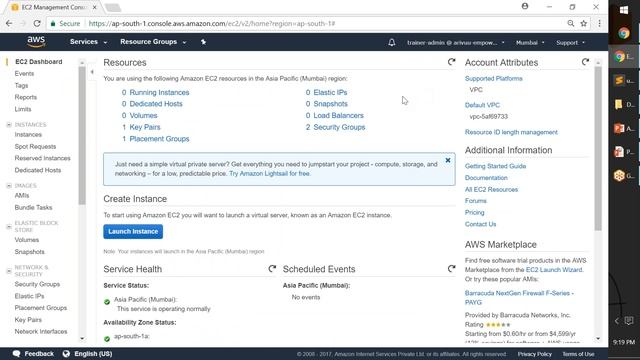The image size is (640, 360).
Task: Click the Launch Instance button
Action: (133, 231)
